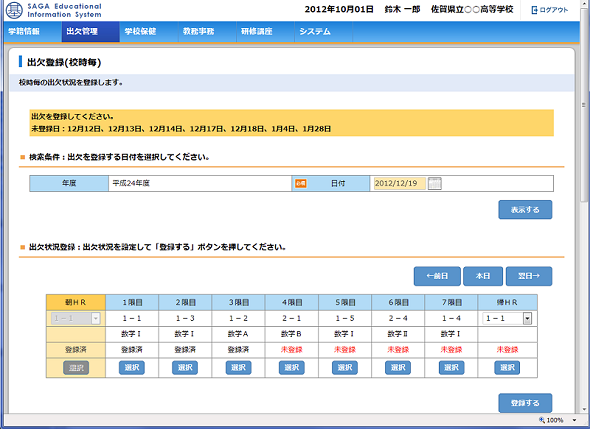Select attendance for 4限目 数学B class
The image size is (590, 429).
(x=292, y=368)
